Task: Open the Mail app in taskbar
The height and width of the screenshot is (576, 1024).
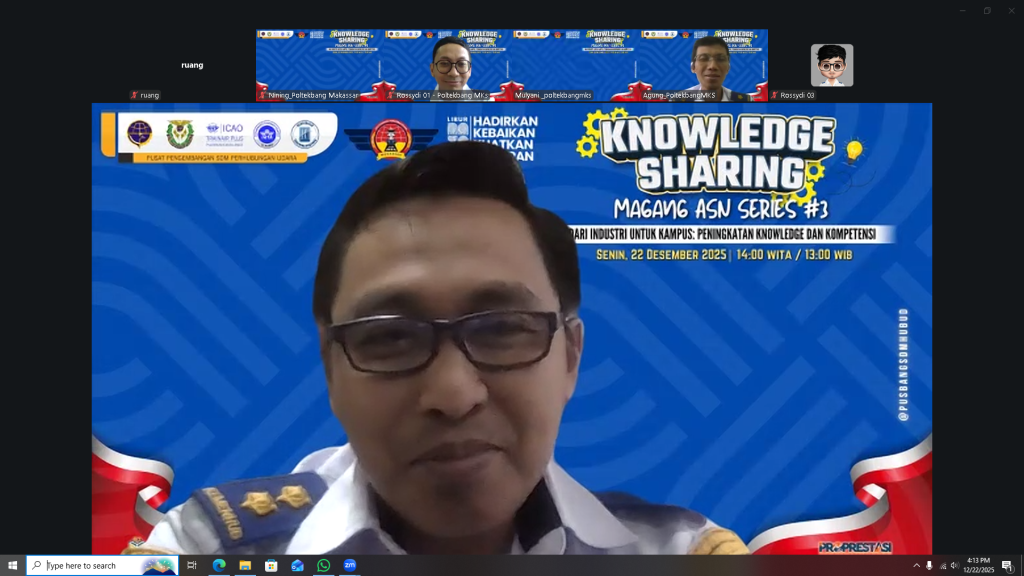Action: click(297, 565)
